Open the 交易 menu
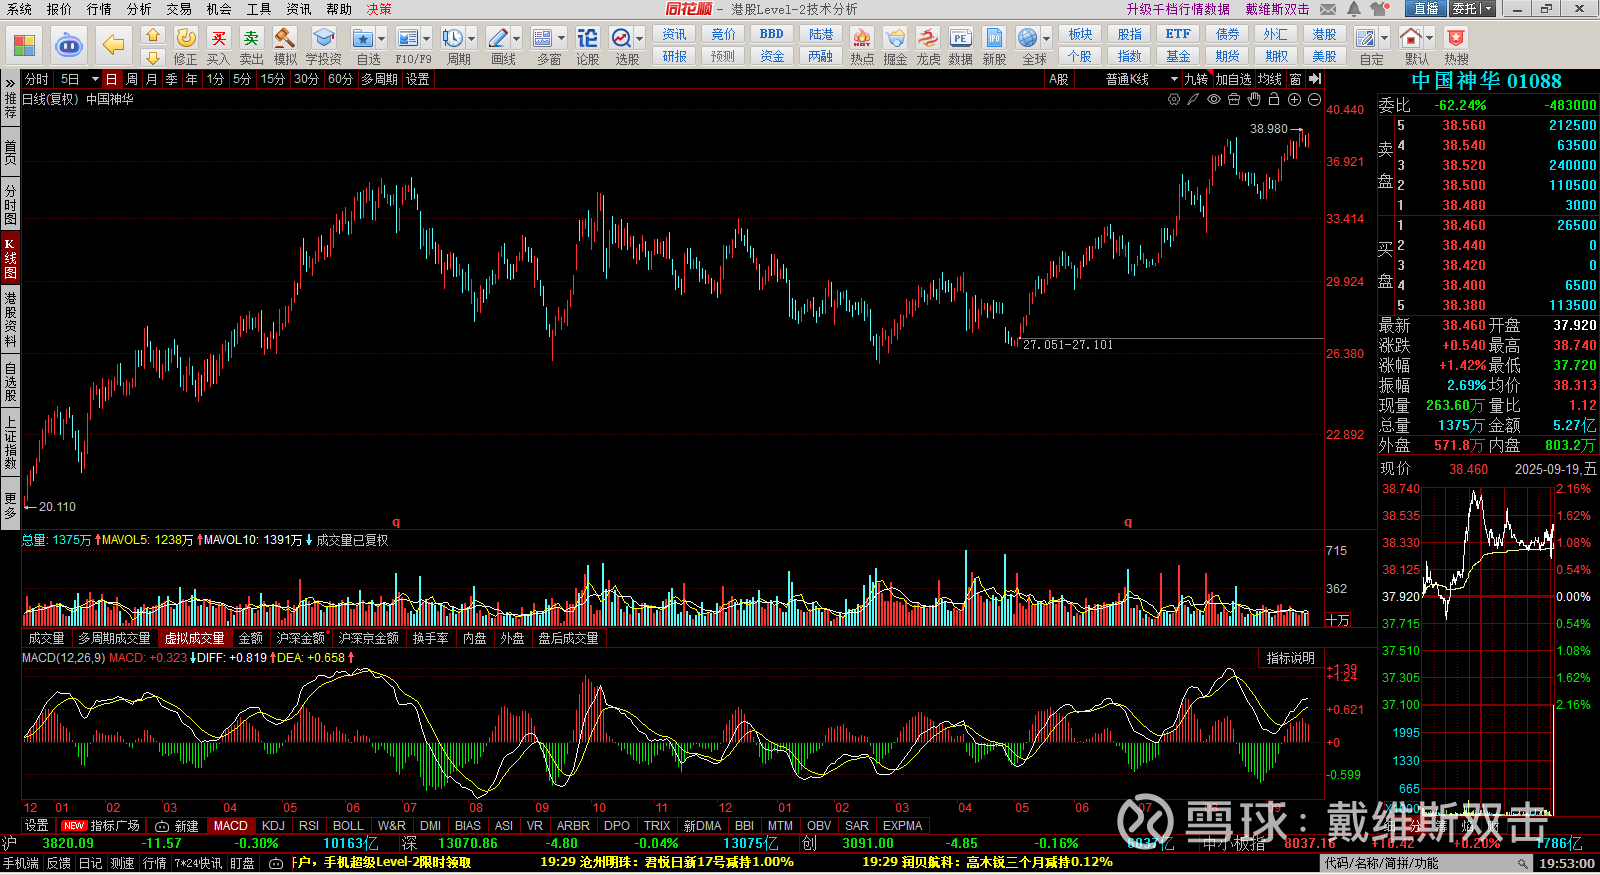1600x875 pixels. tap(179, 9)
